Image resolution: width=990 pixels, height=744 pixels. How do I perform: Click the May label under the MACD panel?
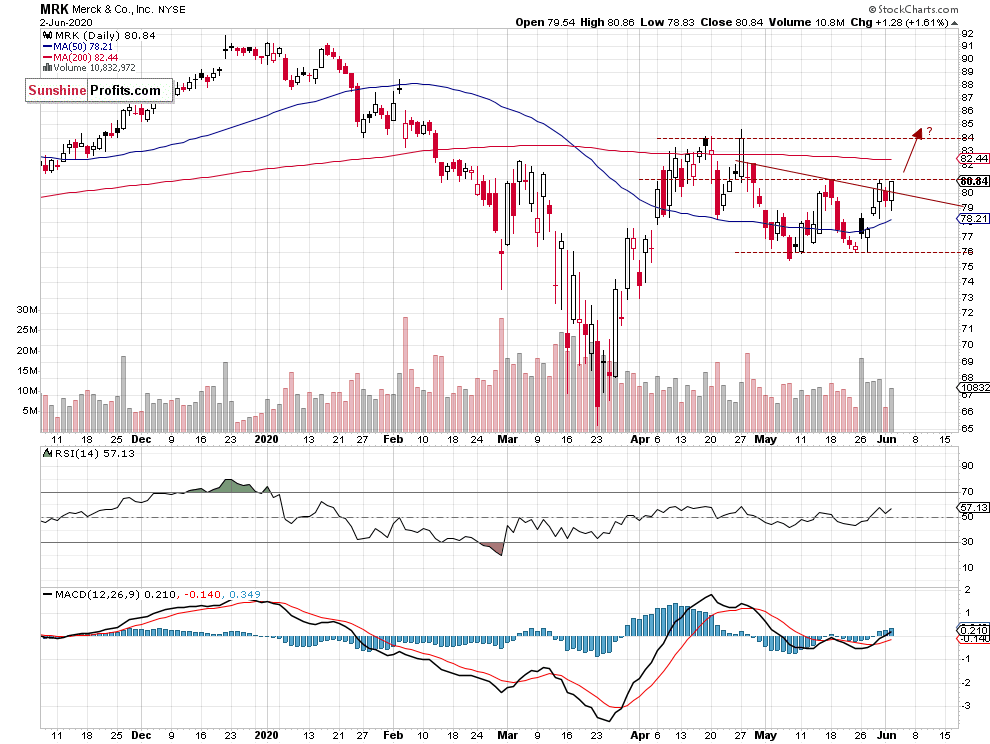[x=766, y=735]
